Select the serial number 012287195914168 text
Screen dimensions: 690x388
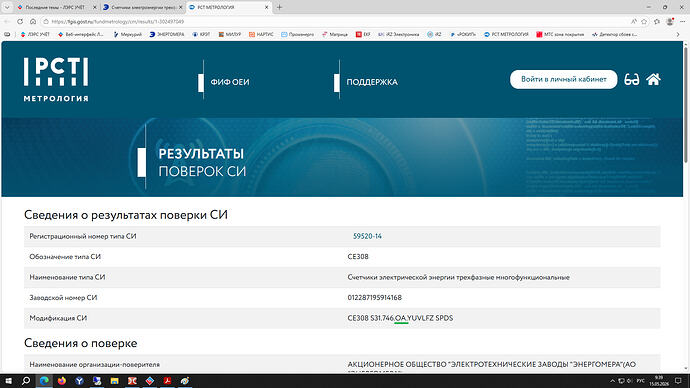(x=374, y=298)
